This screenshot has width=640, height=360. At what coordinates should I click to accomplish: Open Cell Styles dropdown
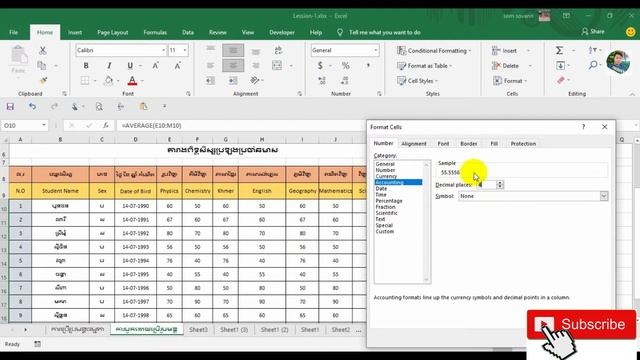[417, 81]
